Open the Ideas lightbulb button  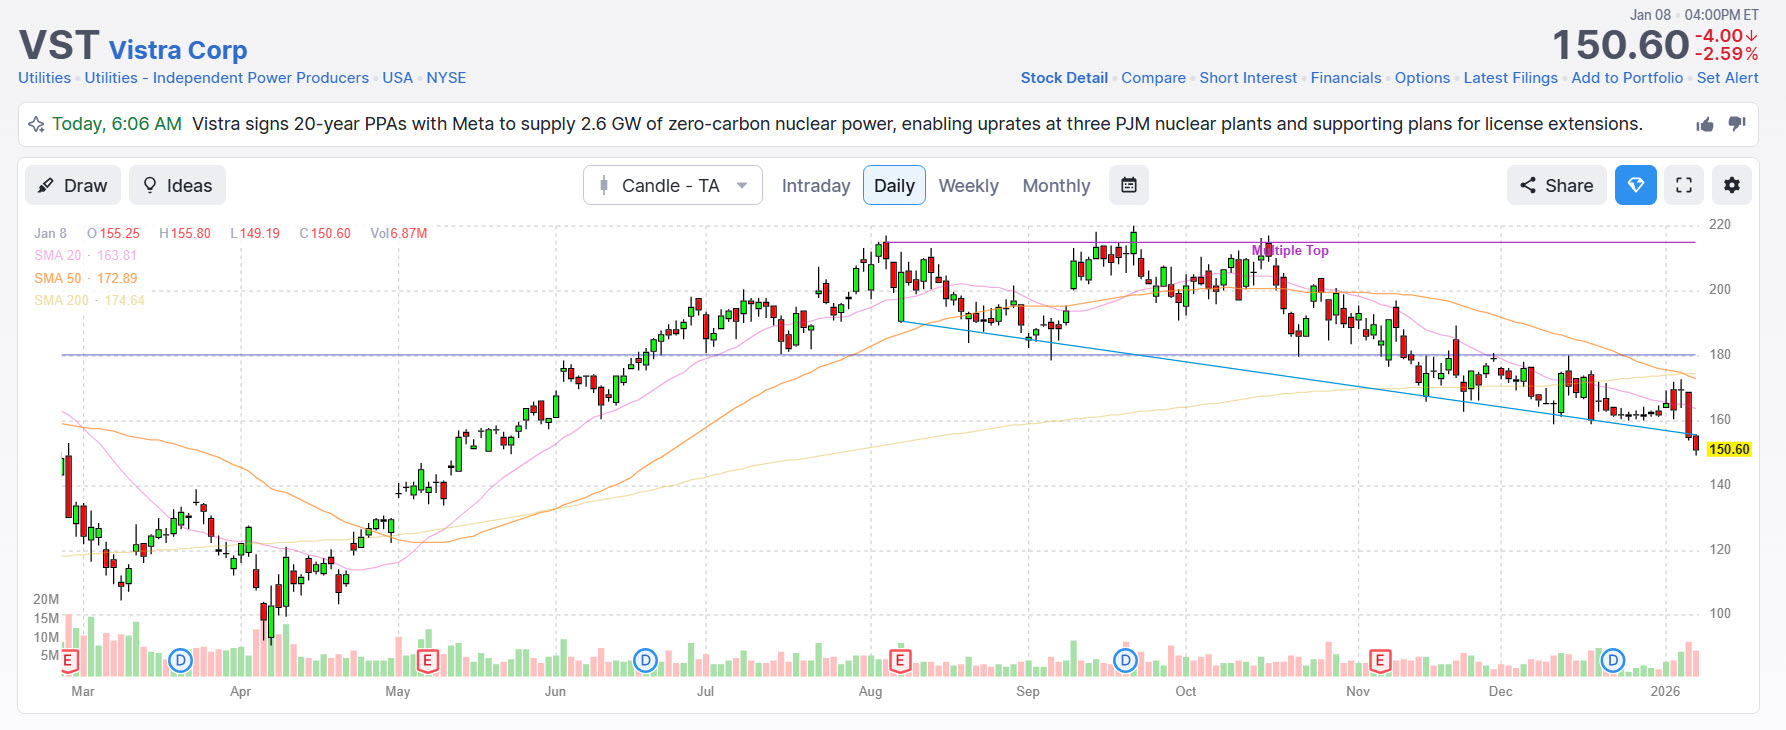178,185
